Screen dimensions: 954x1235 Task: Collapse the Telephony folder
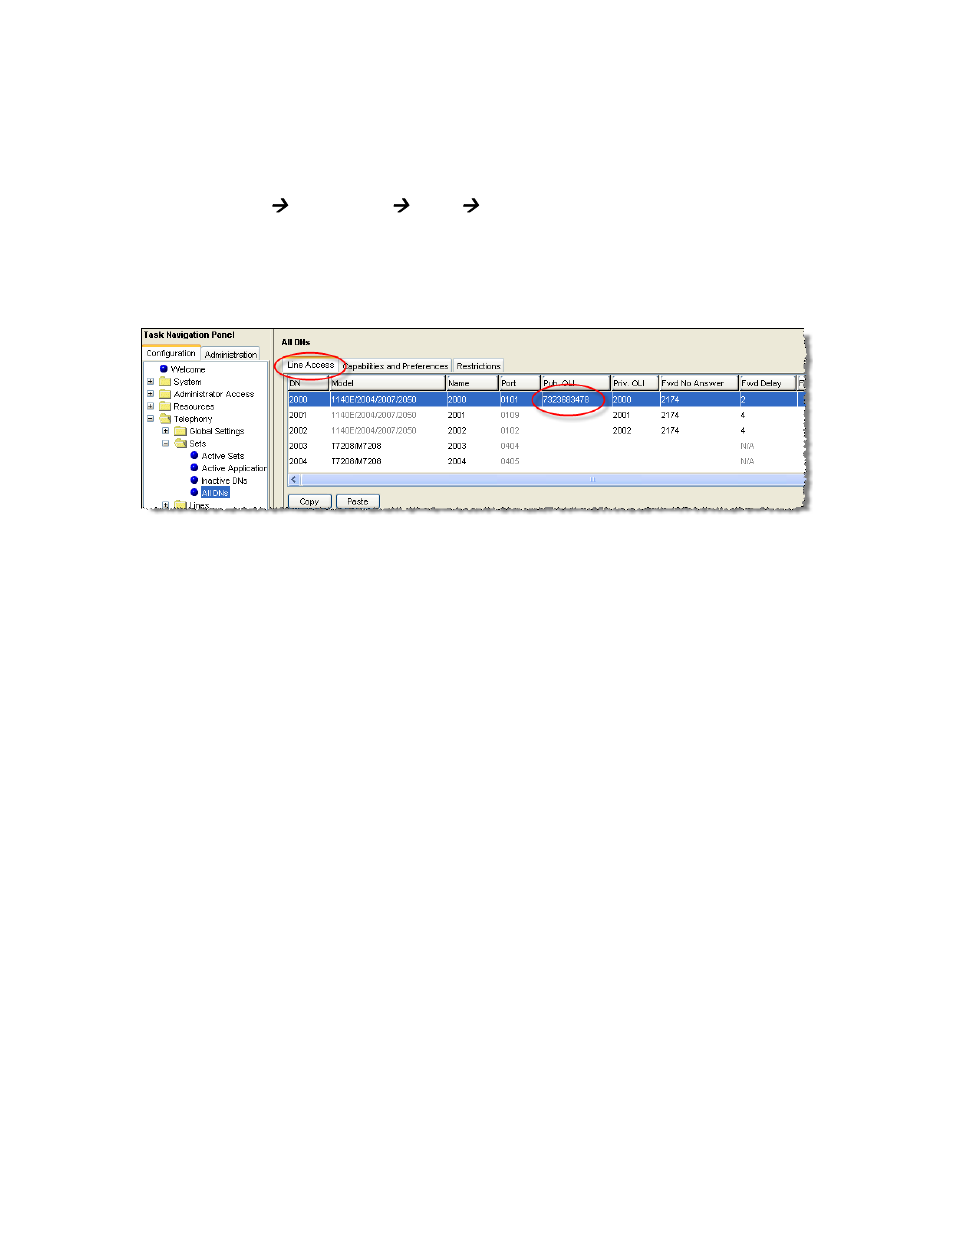151,419
